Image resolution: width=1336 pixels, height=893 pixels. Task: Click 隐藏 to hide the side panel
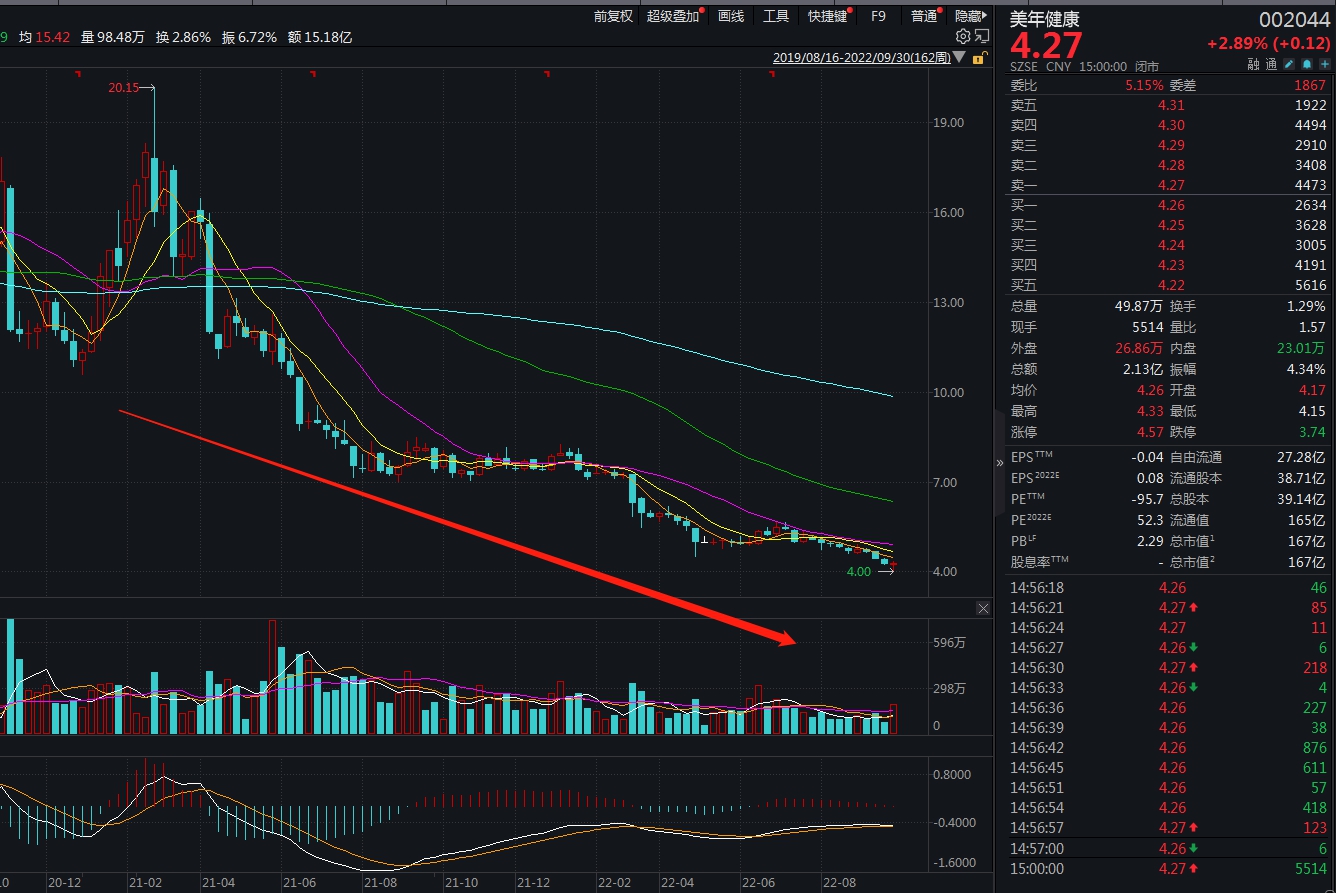[x=969, y=16]
